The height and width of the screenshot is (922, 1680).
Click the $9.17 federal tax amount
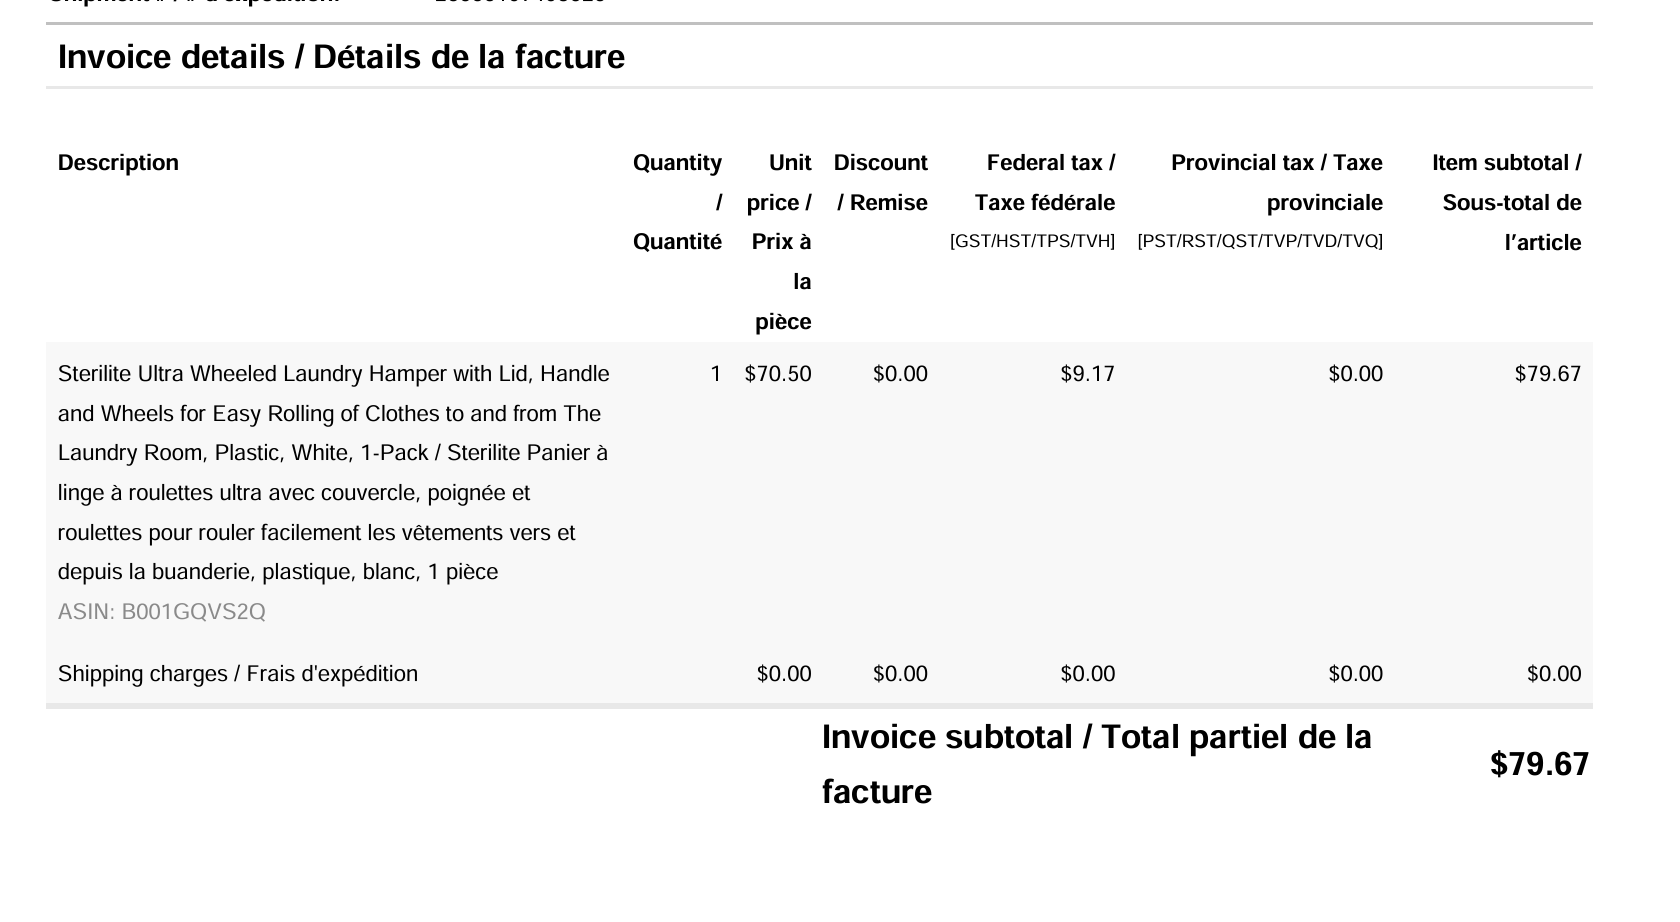(1088, 374)
